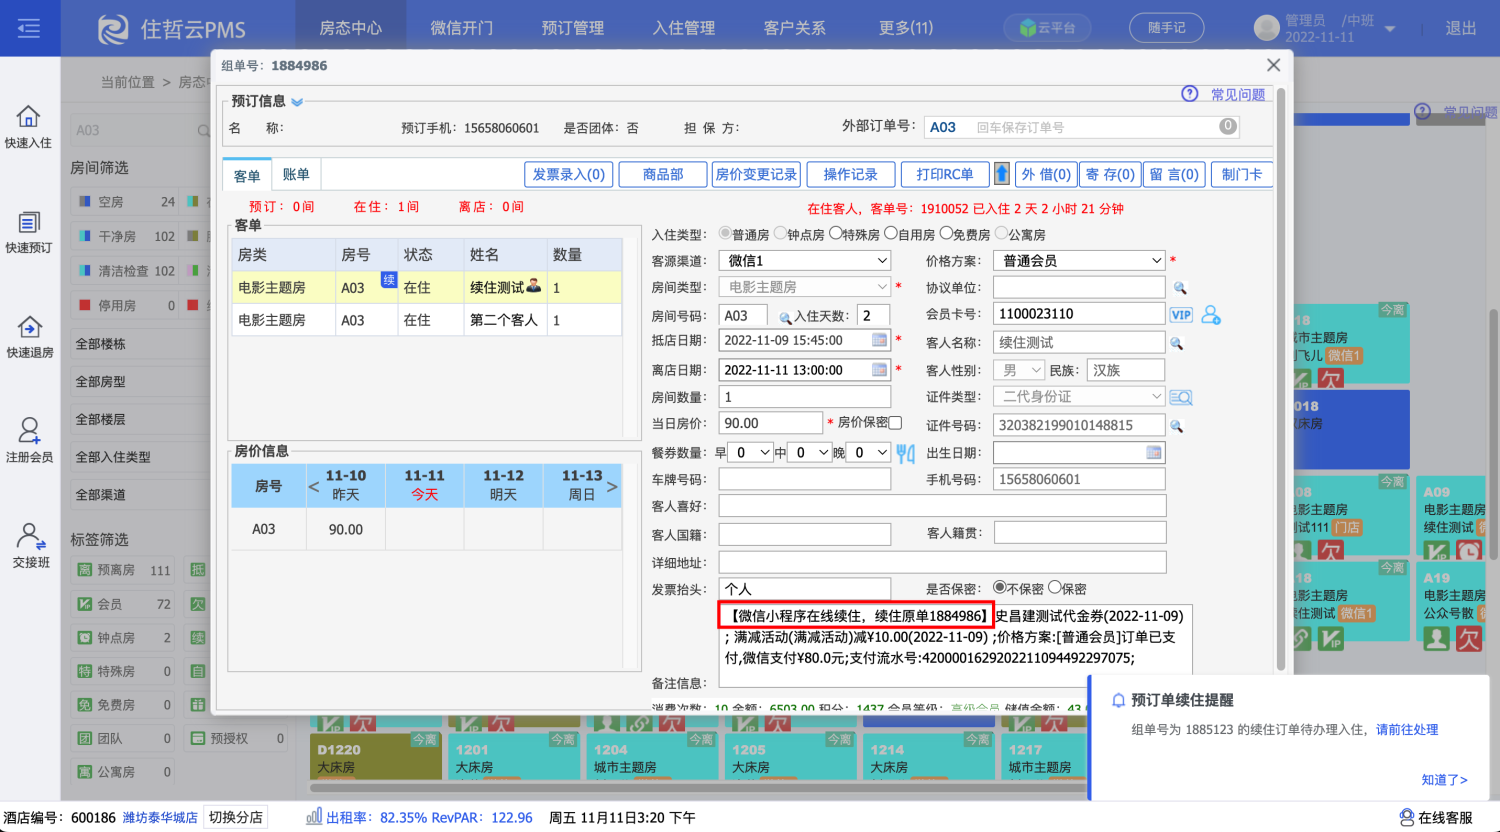This screenshot has height=832, width=1500.
Task: Open the 客人性别 dropdown
Action: pos(1019,370)
